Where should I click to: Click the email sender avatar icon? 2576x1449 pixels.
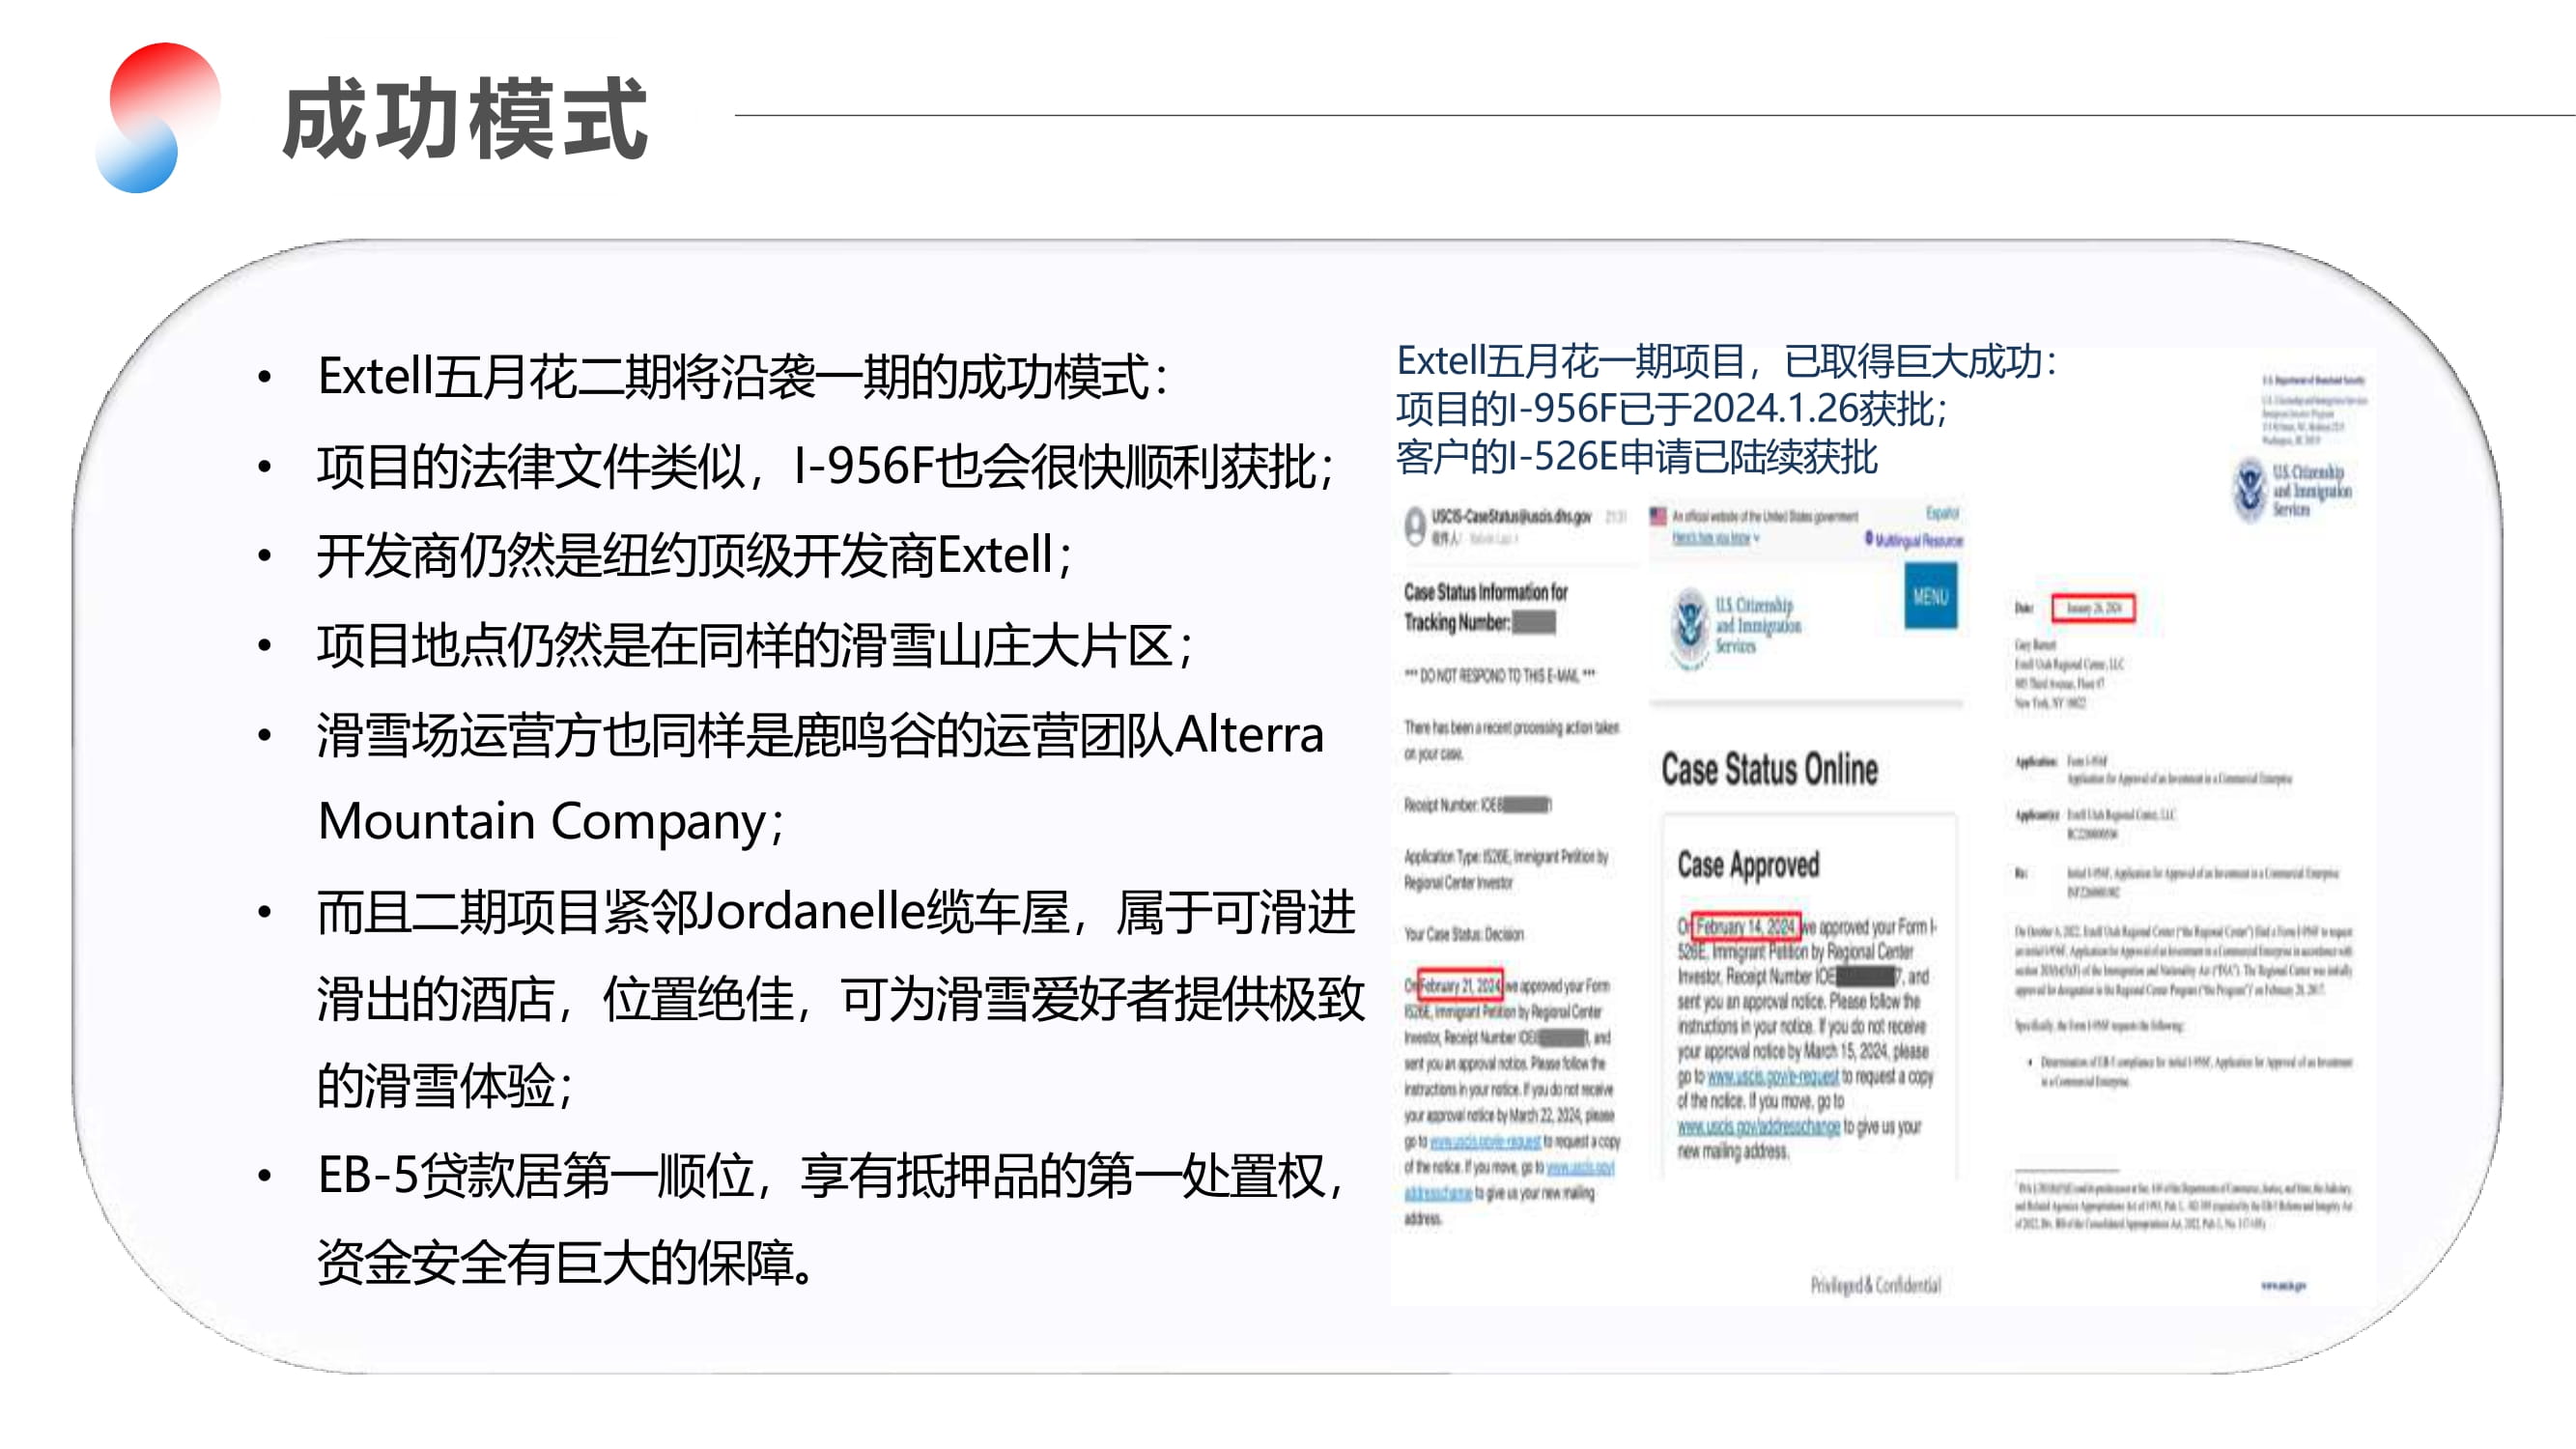[1414, 525]
